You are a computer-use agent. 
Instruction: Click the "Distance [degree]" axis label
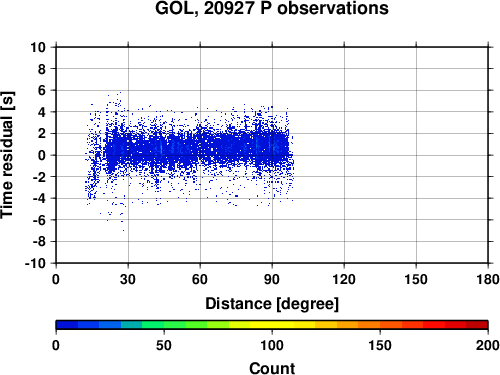(x=272, y=304)
